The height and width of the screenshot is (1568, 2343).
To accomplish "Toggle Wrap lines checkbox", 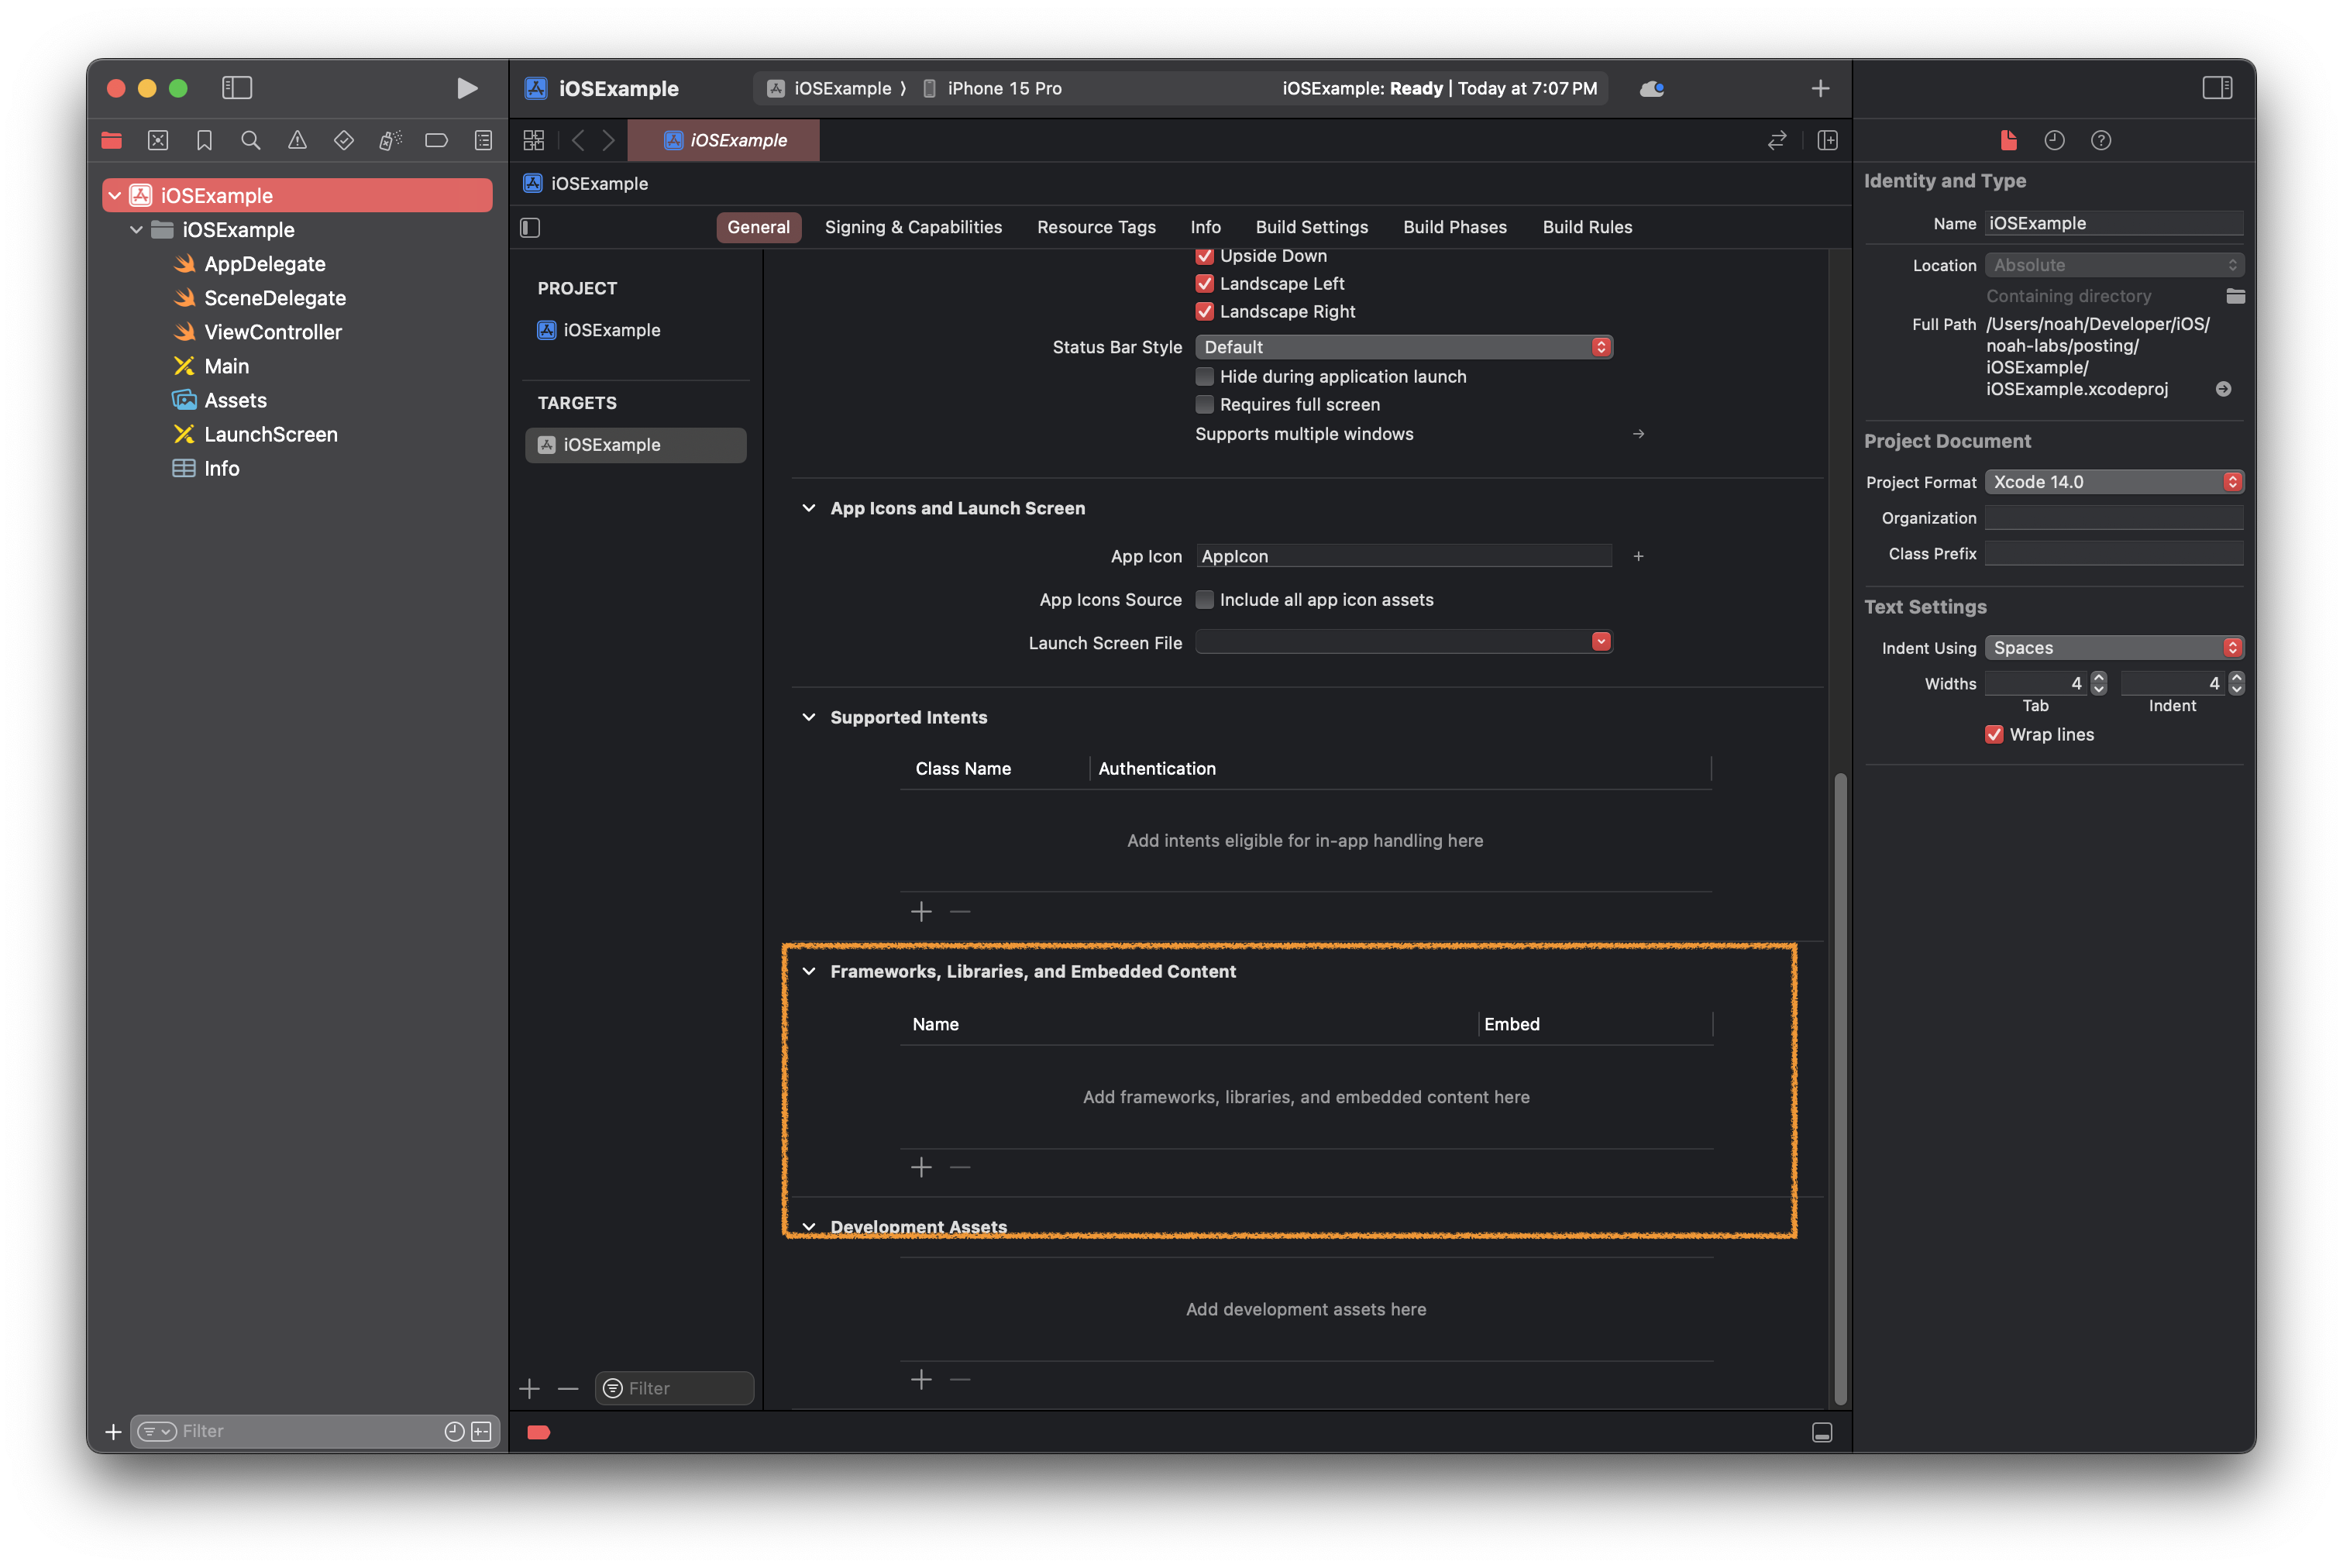I will point(1994,735).
